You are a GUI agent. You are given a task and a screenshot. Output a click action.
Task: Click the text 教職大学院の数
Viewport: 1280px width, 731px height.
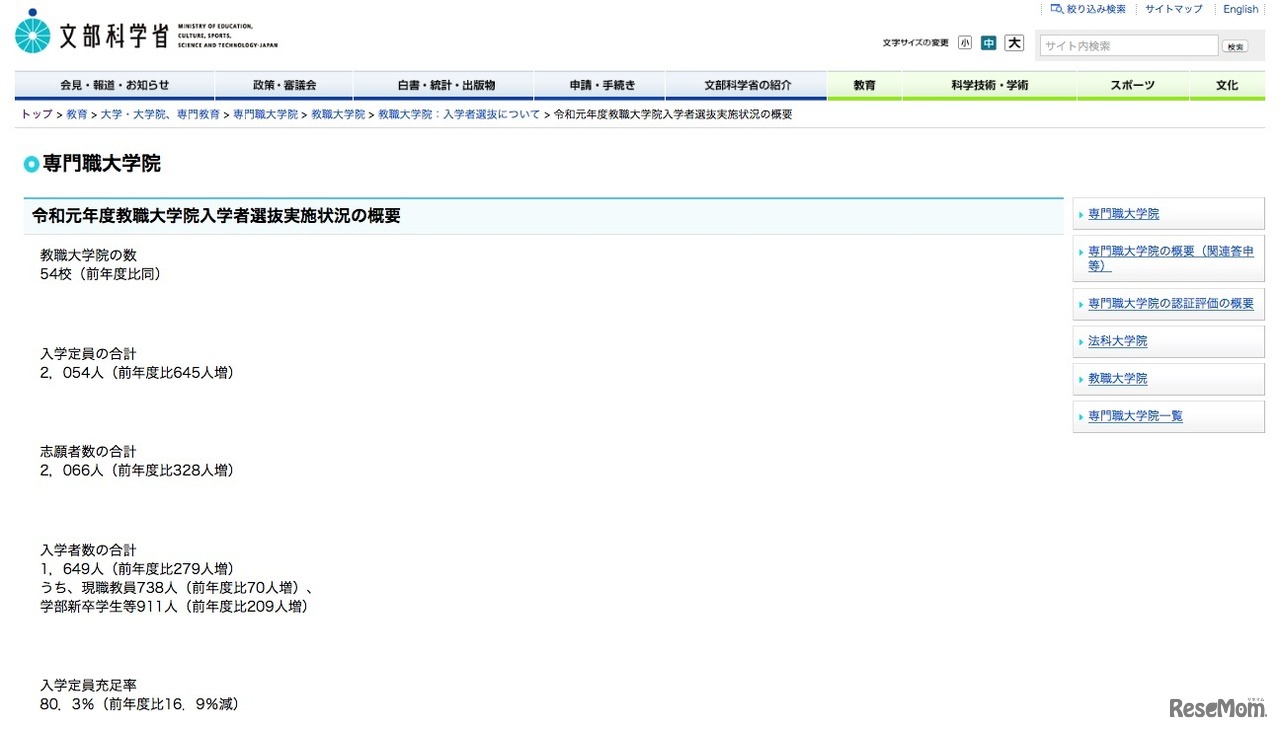(88, 255)
